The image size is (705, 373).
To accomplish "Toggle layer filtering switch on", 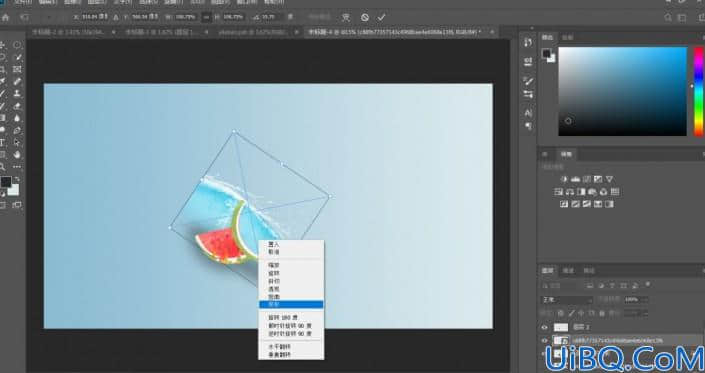I will 648,284.
